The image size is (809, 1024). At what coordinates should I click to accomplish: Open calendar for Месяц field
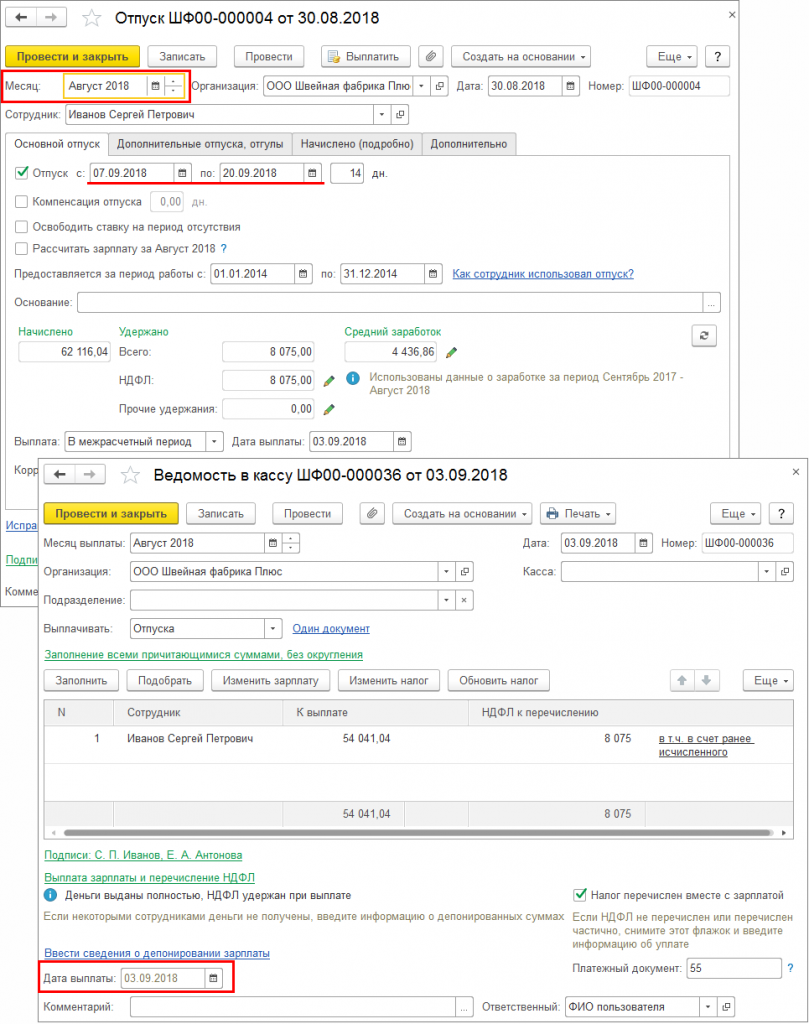pyautogui.click(x=155, y=86)
